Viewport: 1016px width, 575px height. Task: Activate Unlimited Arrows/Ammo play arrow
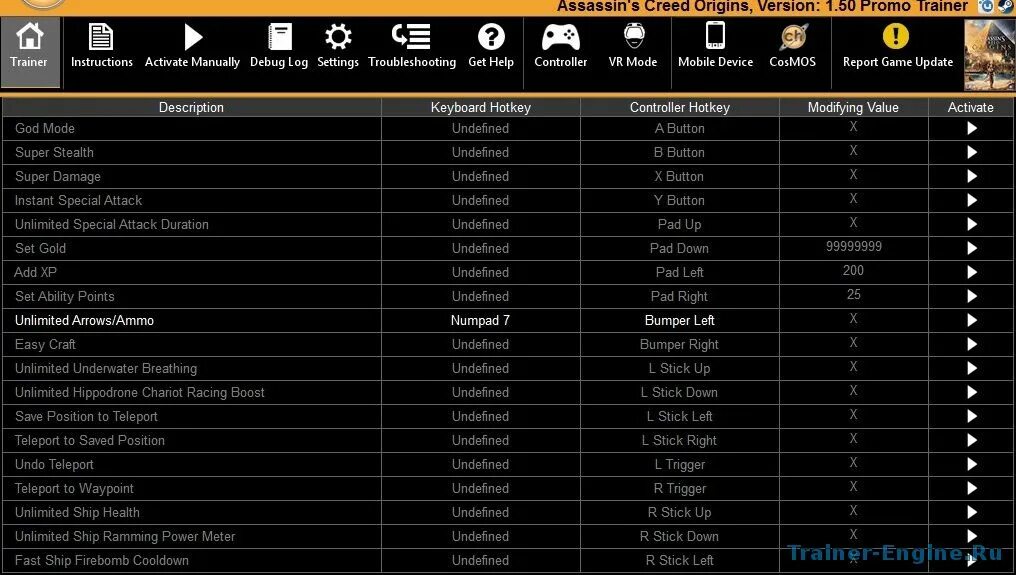click(971, 320)
